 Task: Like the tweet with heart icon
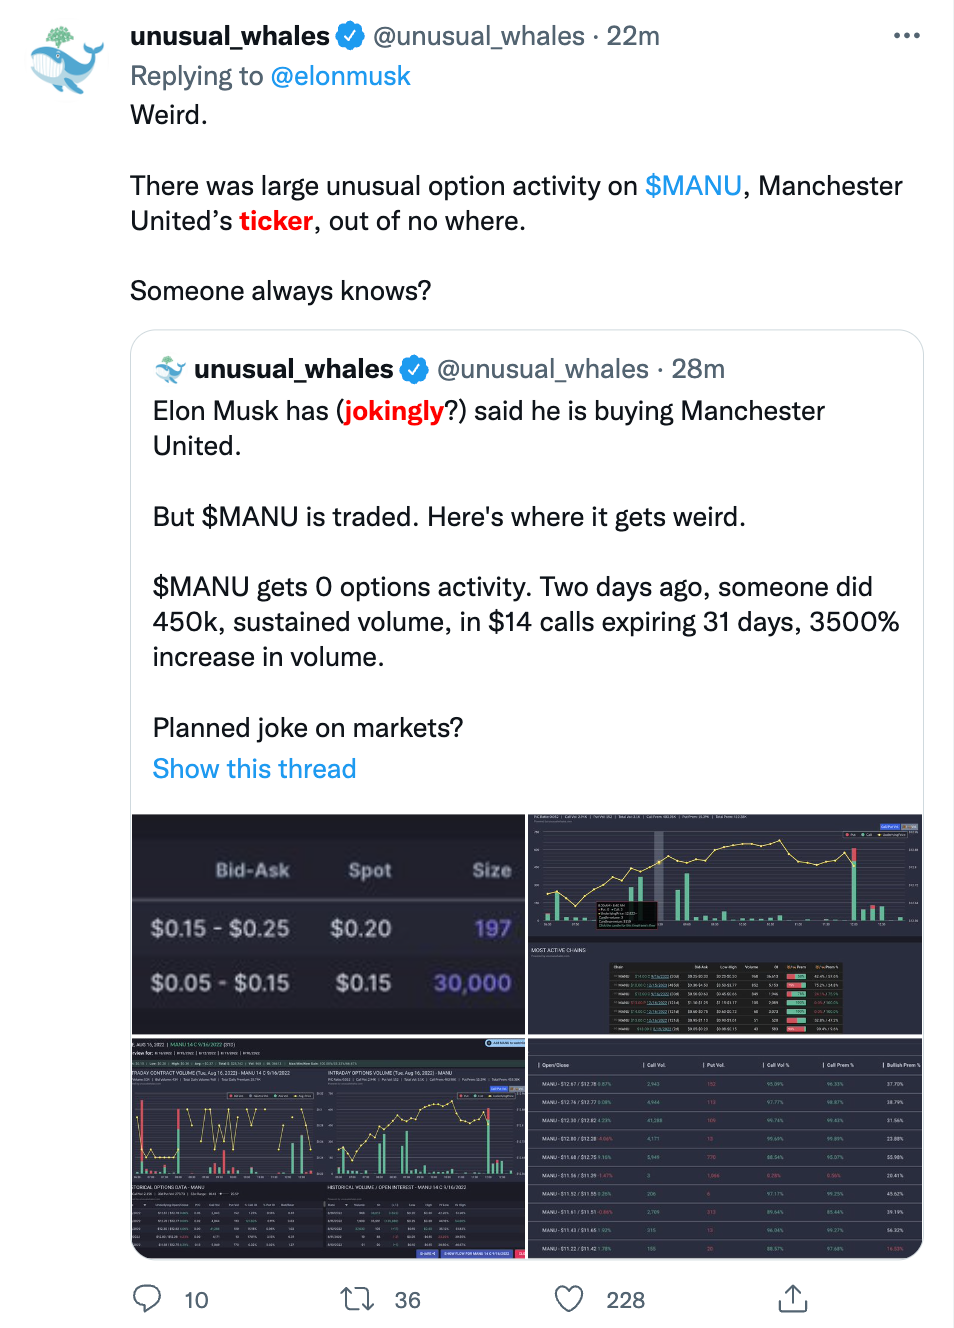569,1299
